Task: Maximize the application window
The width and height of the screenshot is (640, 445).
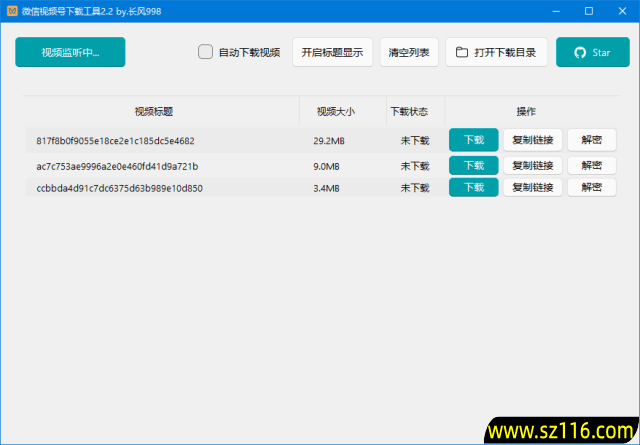Action: pyautogui.click(x=588, y=10)
